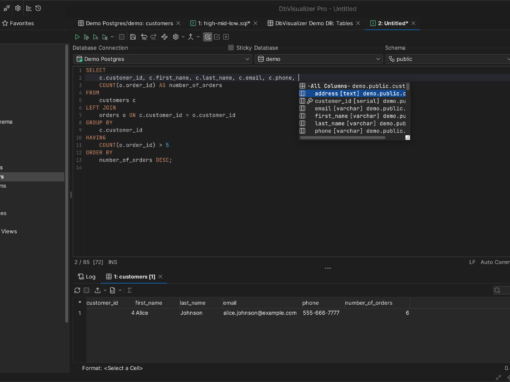Viewport: 510px width, 382px height.
Task: Switch to the 1: high-mid-low.sql tab
Action: tap(220, 23)
